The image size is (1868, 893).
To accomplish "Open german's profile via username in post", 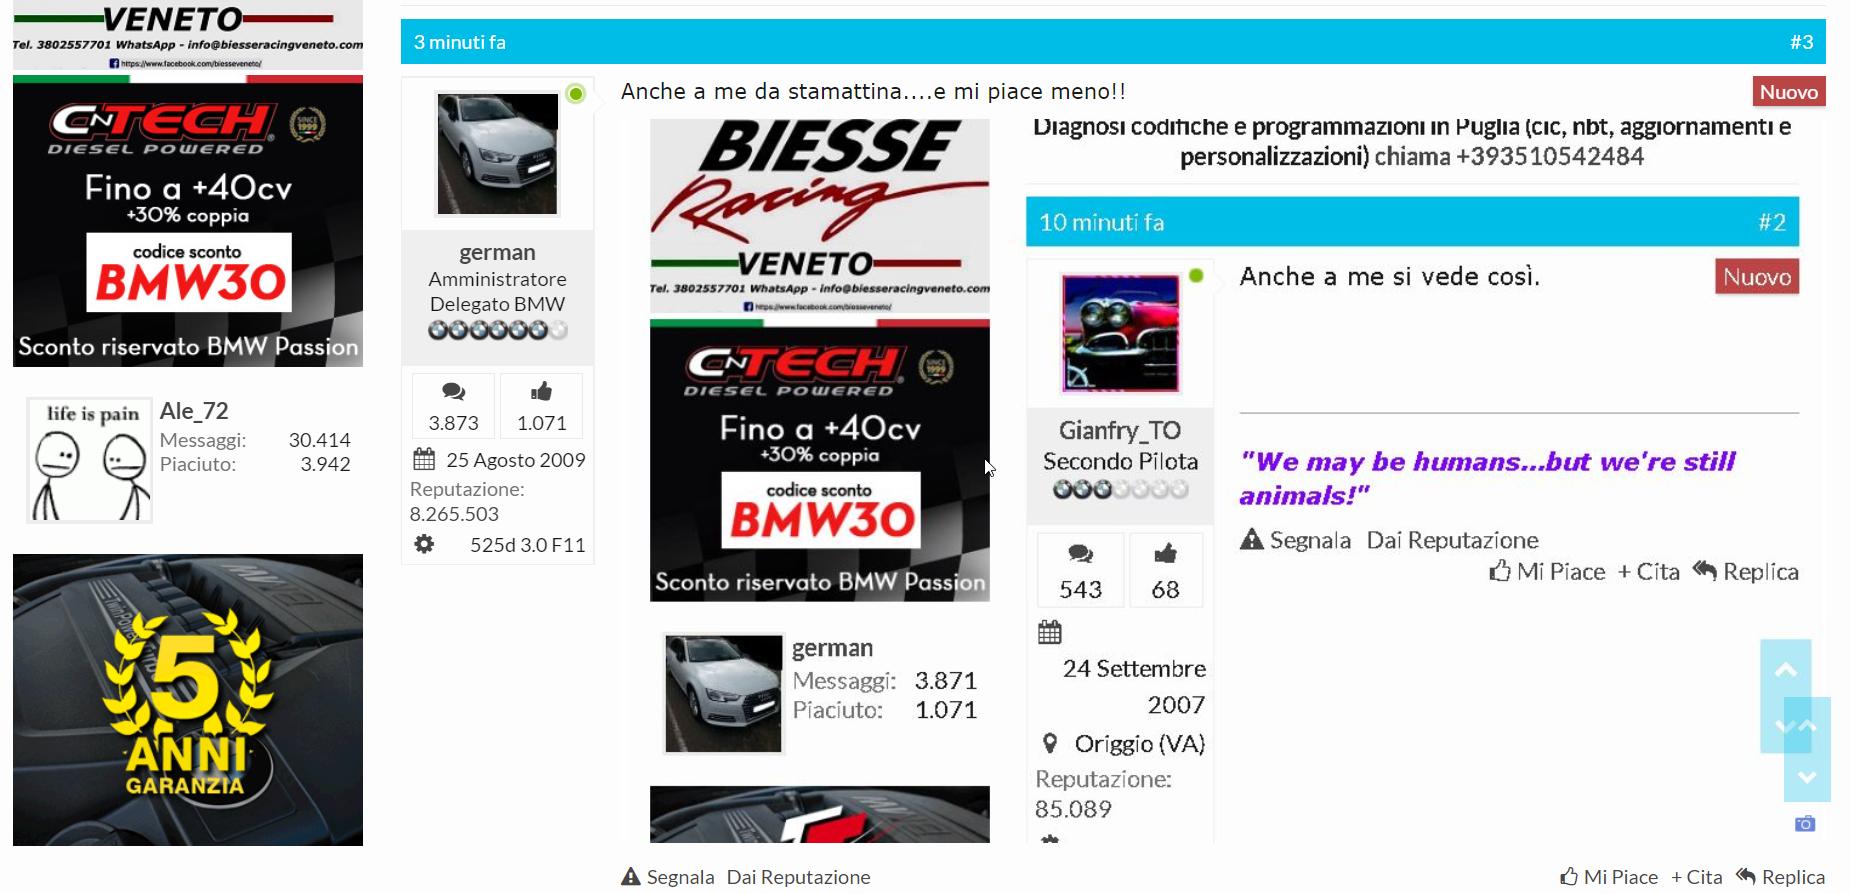I will click(497, 252).
